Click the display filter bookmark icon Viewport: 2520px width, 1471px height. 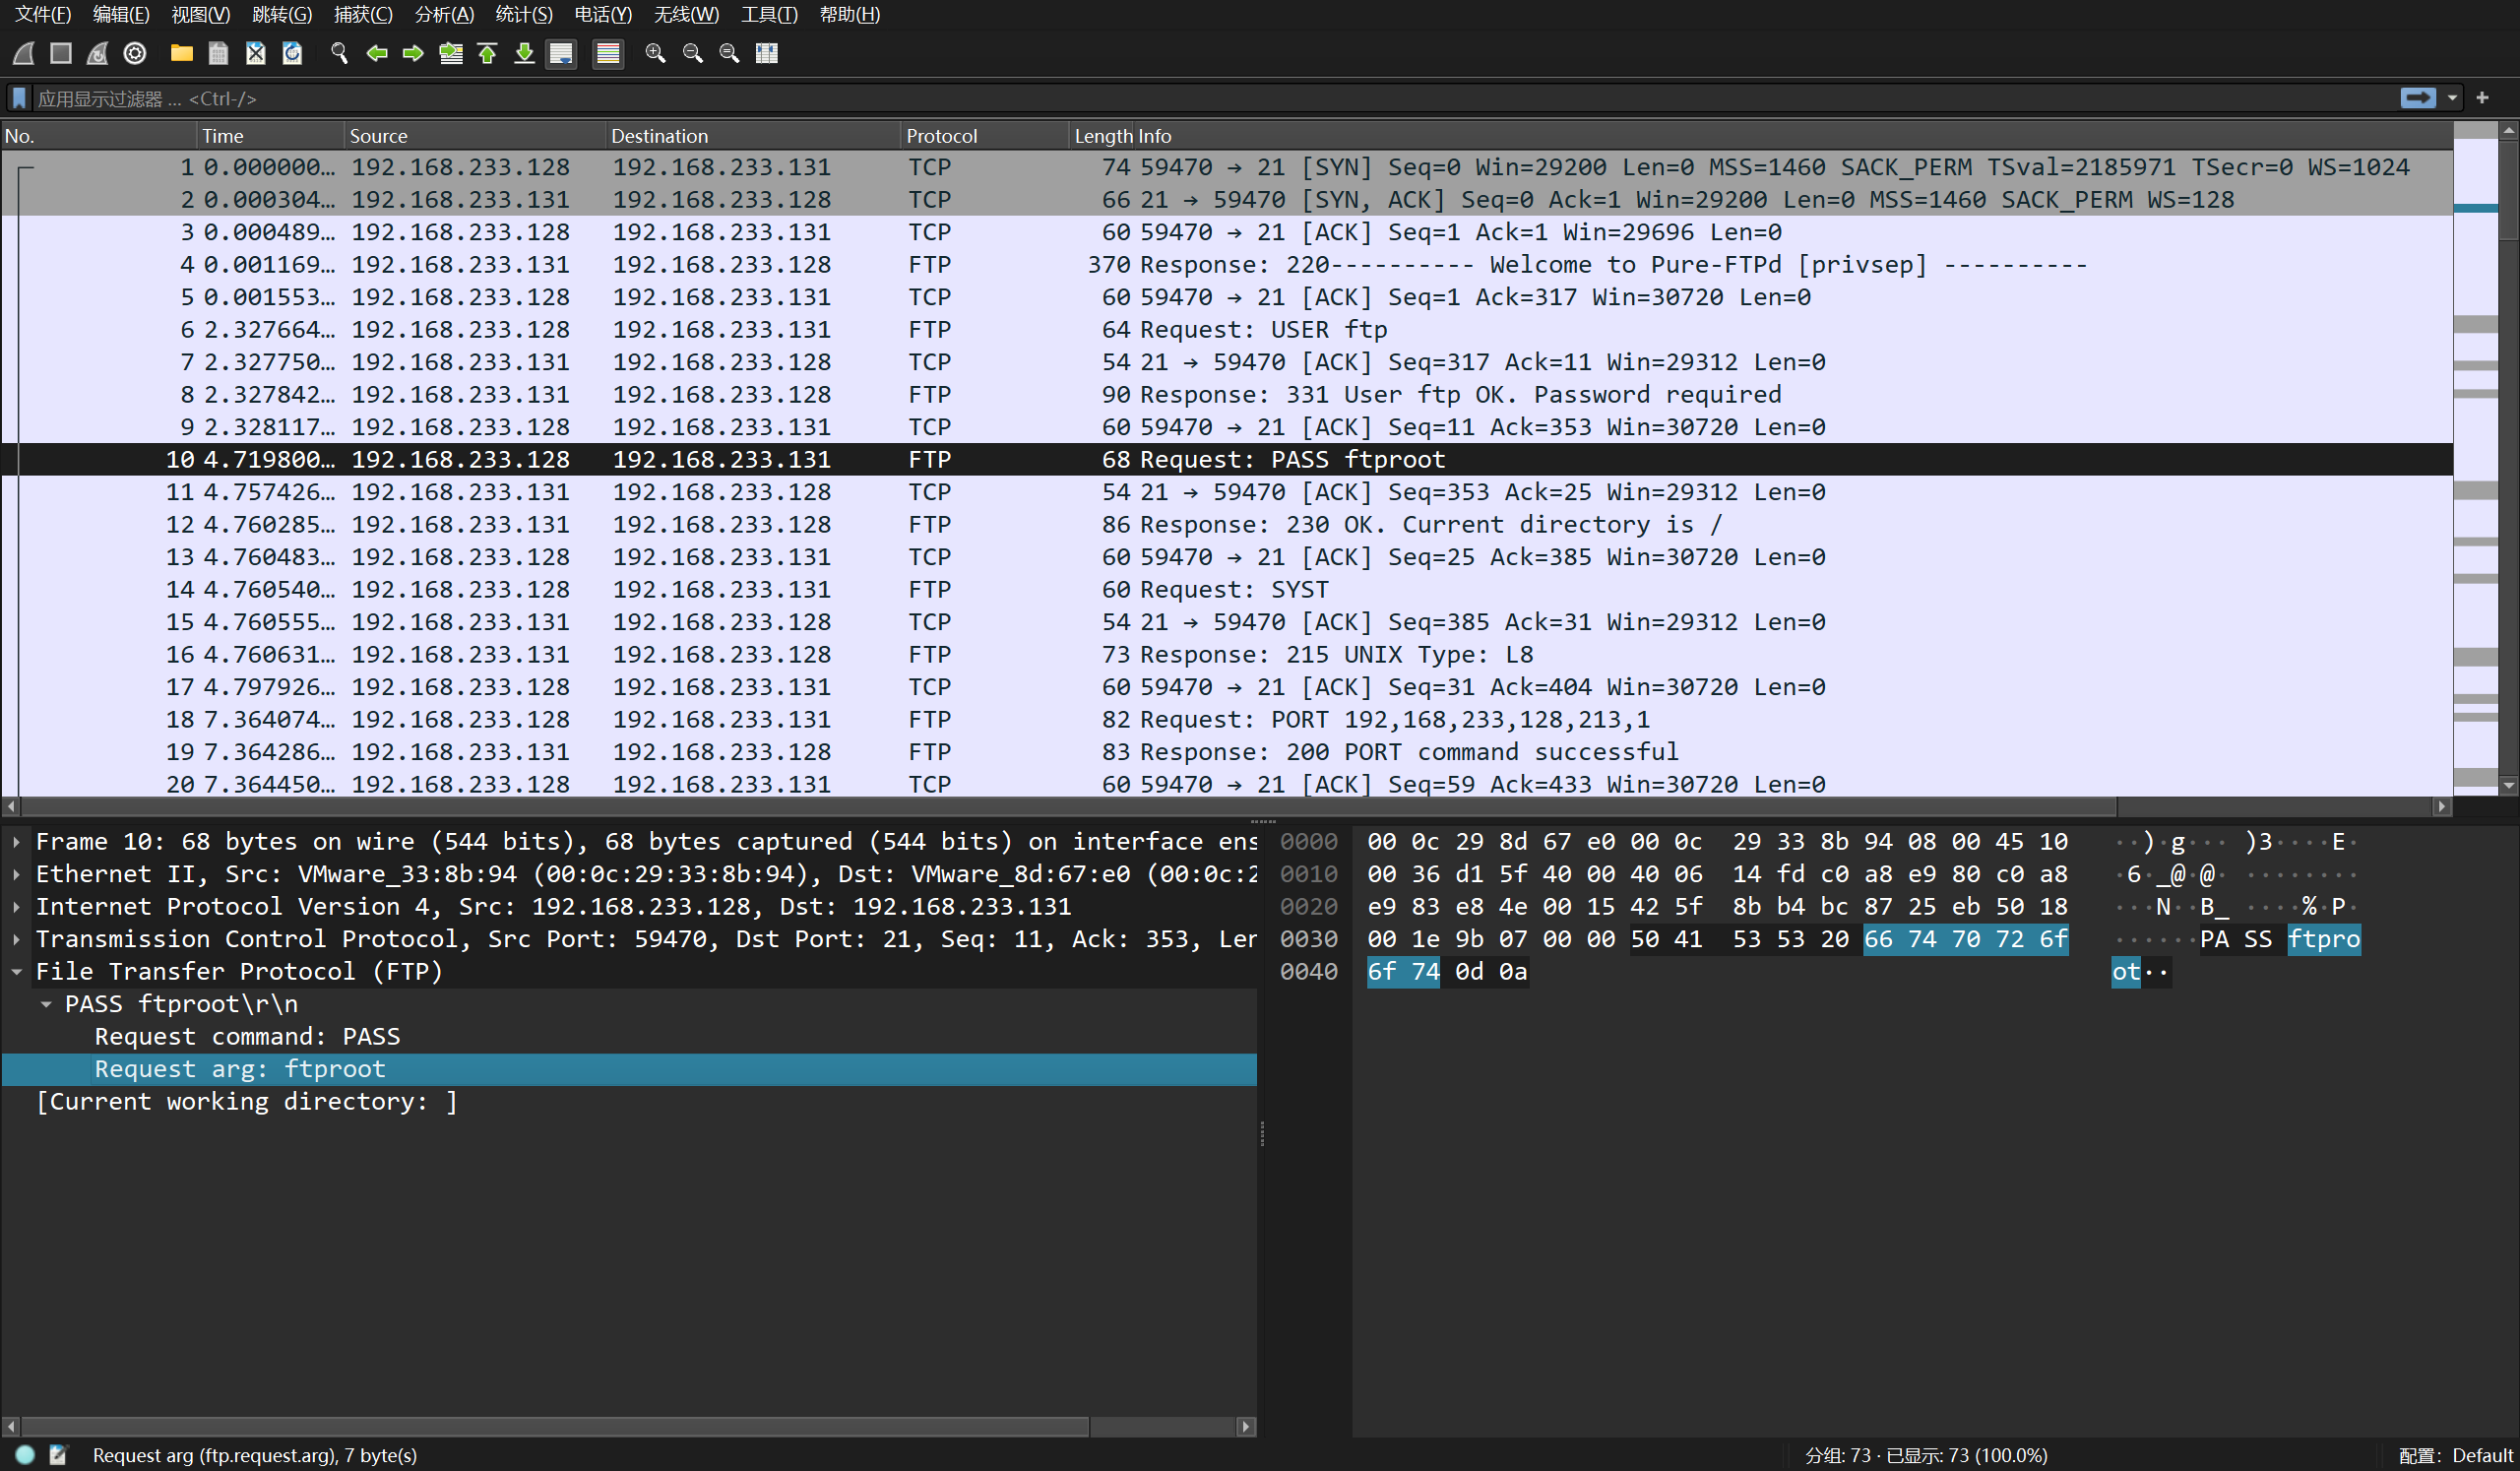point(19,98)
